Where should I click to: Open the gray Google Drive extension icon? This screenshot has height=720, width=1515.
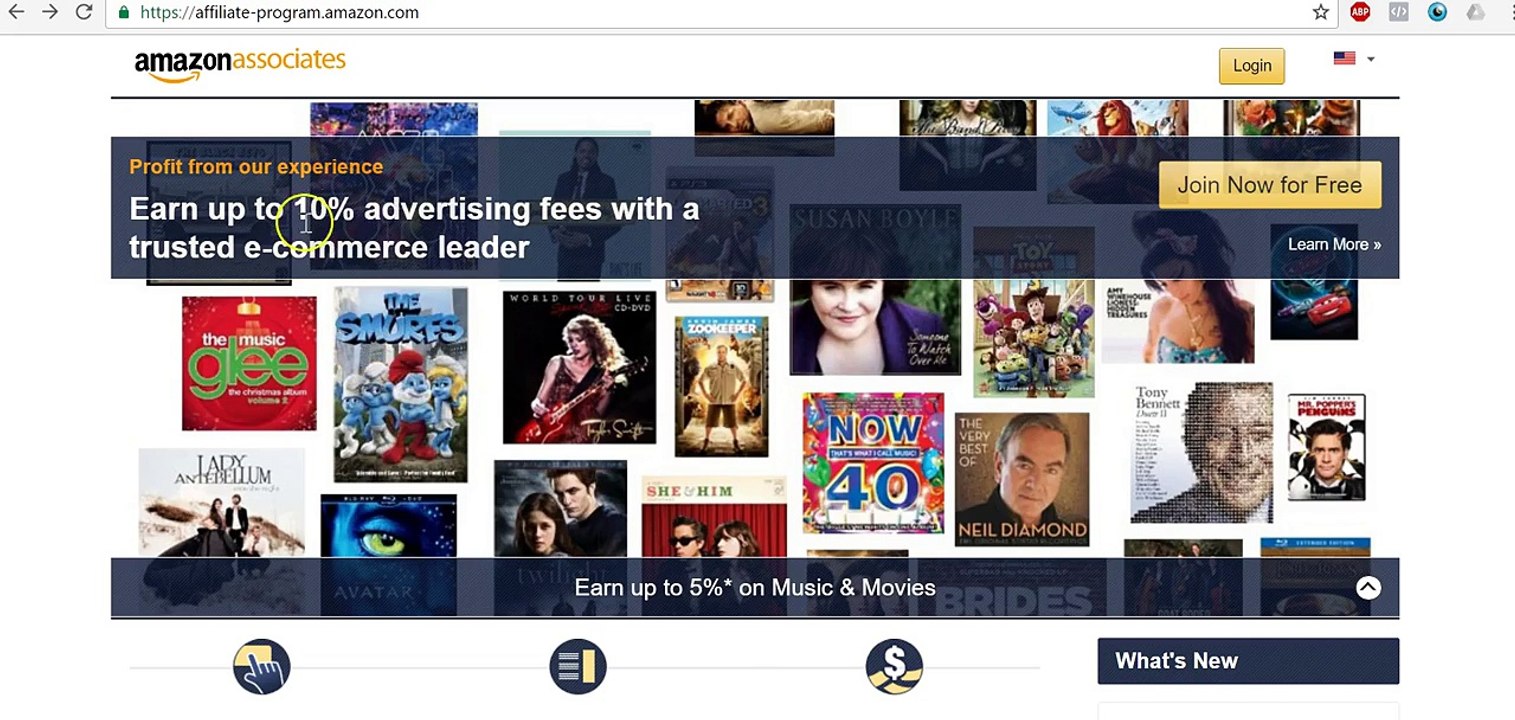click(1475, 12)
